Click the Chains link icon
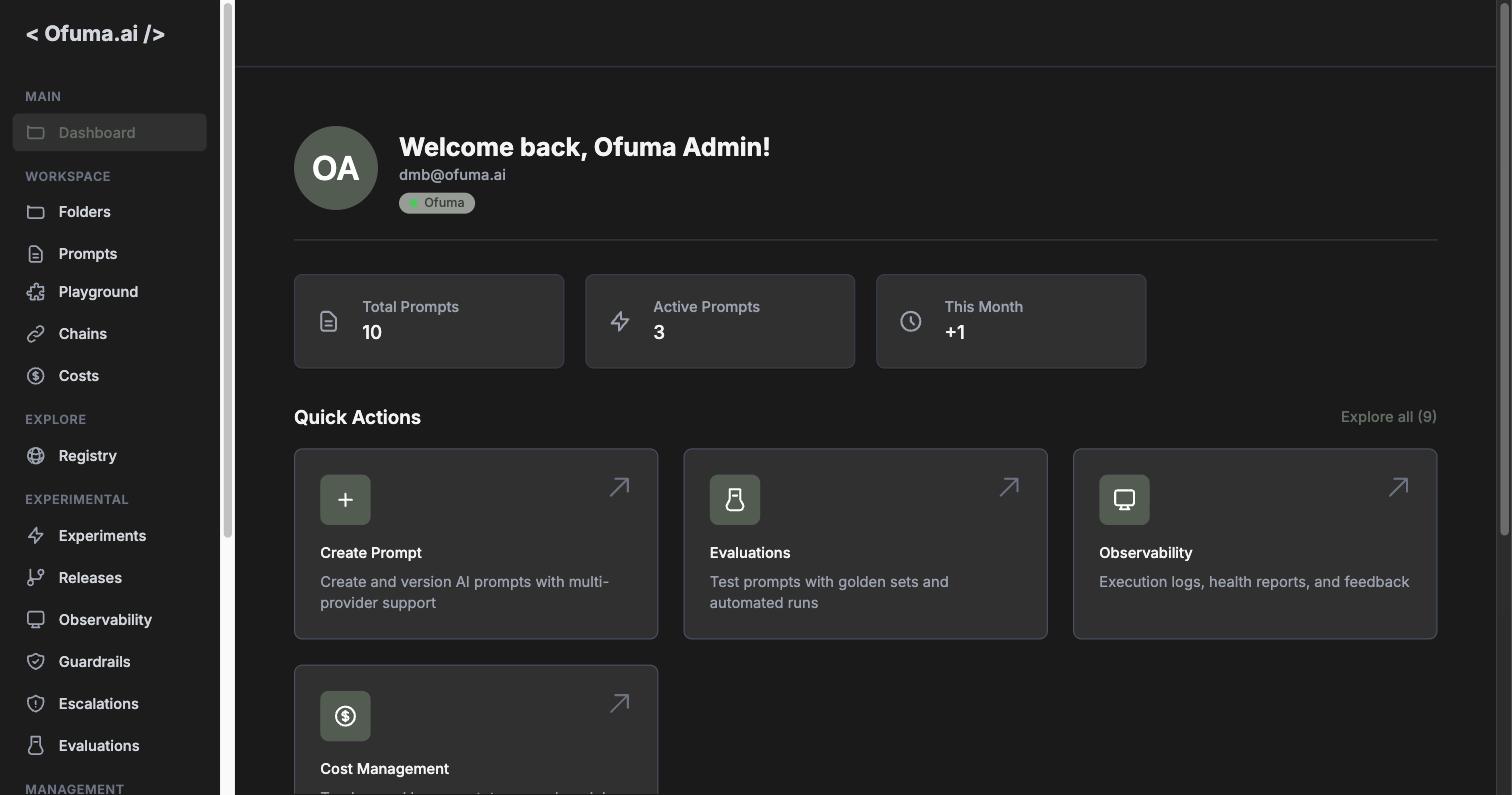The width and height of the screenshot is (1512, 795). point(36,334)
